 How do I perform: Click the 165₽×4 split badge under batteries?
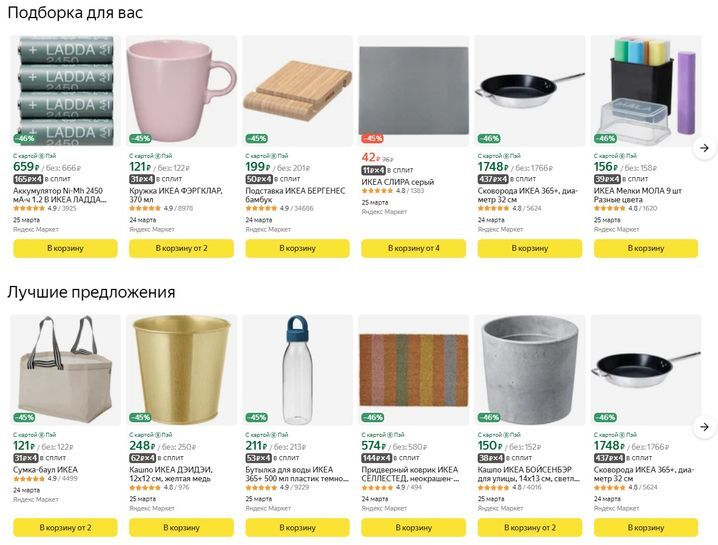click(28, 179)
